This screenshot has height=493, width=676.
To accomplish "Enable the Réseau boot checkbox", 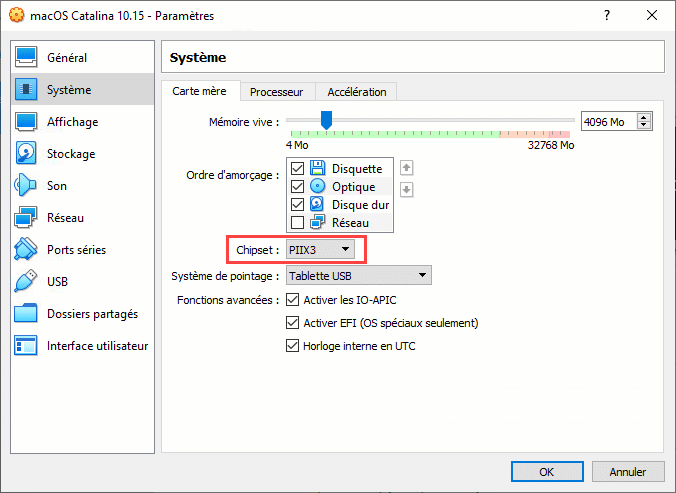I will [297, 222].
